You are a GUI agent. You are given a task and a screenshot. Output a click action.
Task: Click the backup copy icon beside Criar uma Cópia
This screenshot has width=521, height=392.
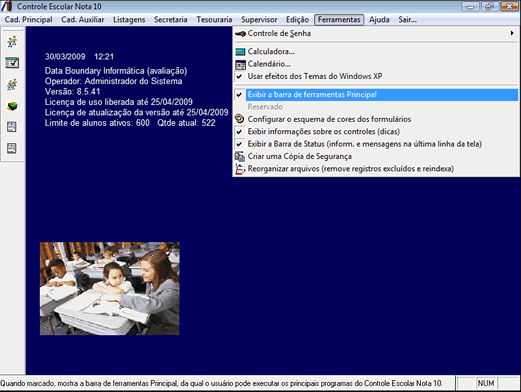(240, 156)
